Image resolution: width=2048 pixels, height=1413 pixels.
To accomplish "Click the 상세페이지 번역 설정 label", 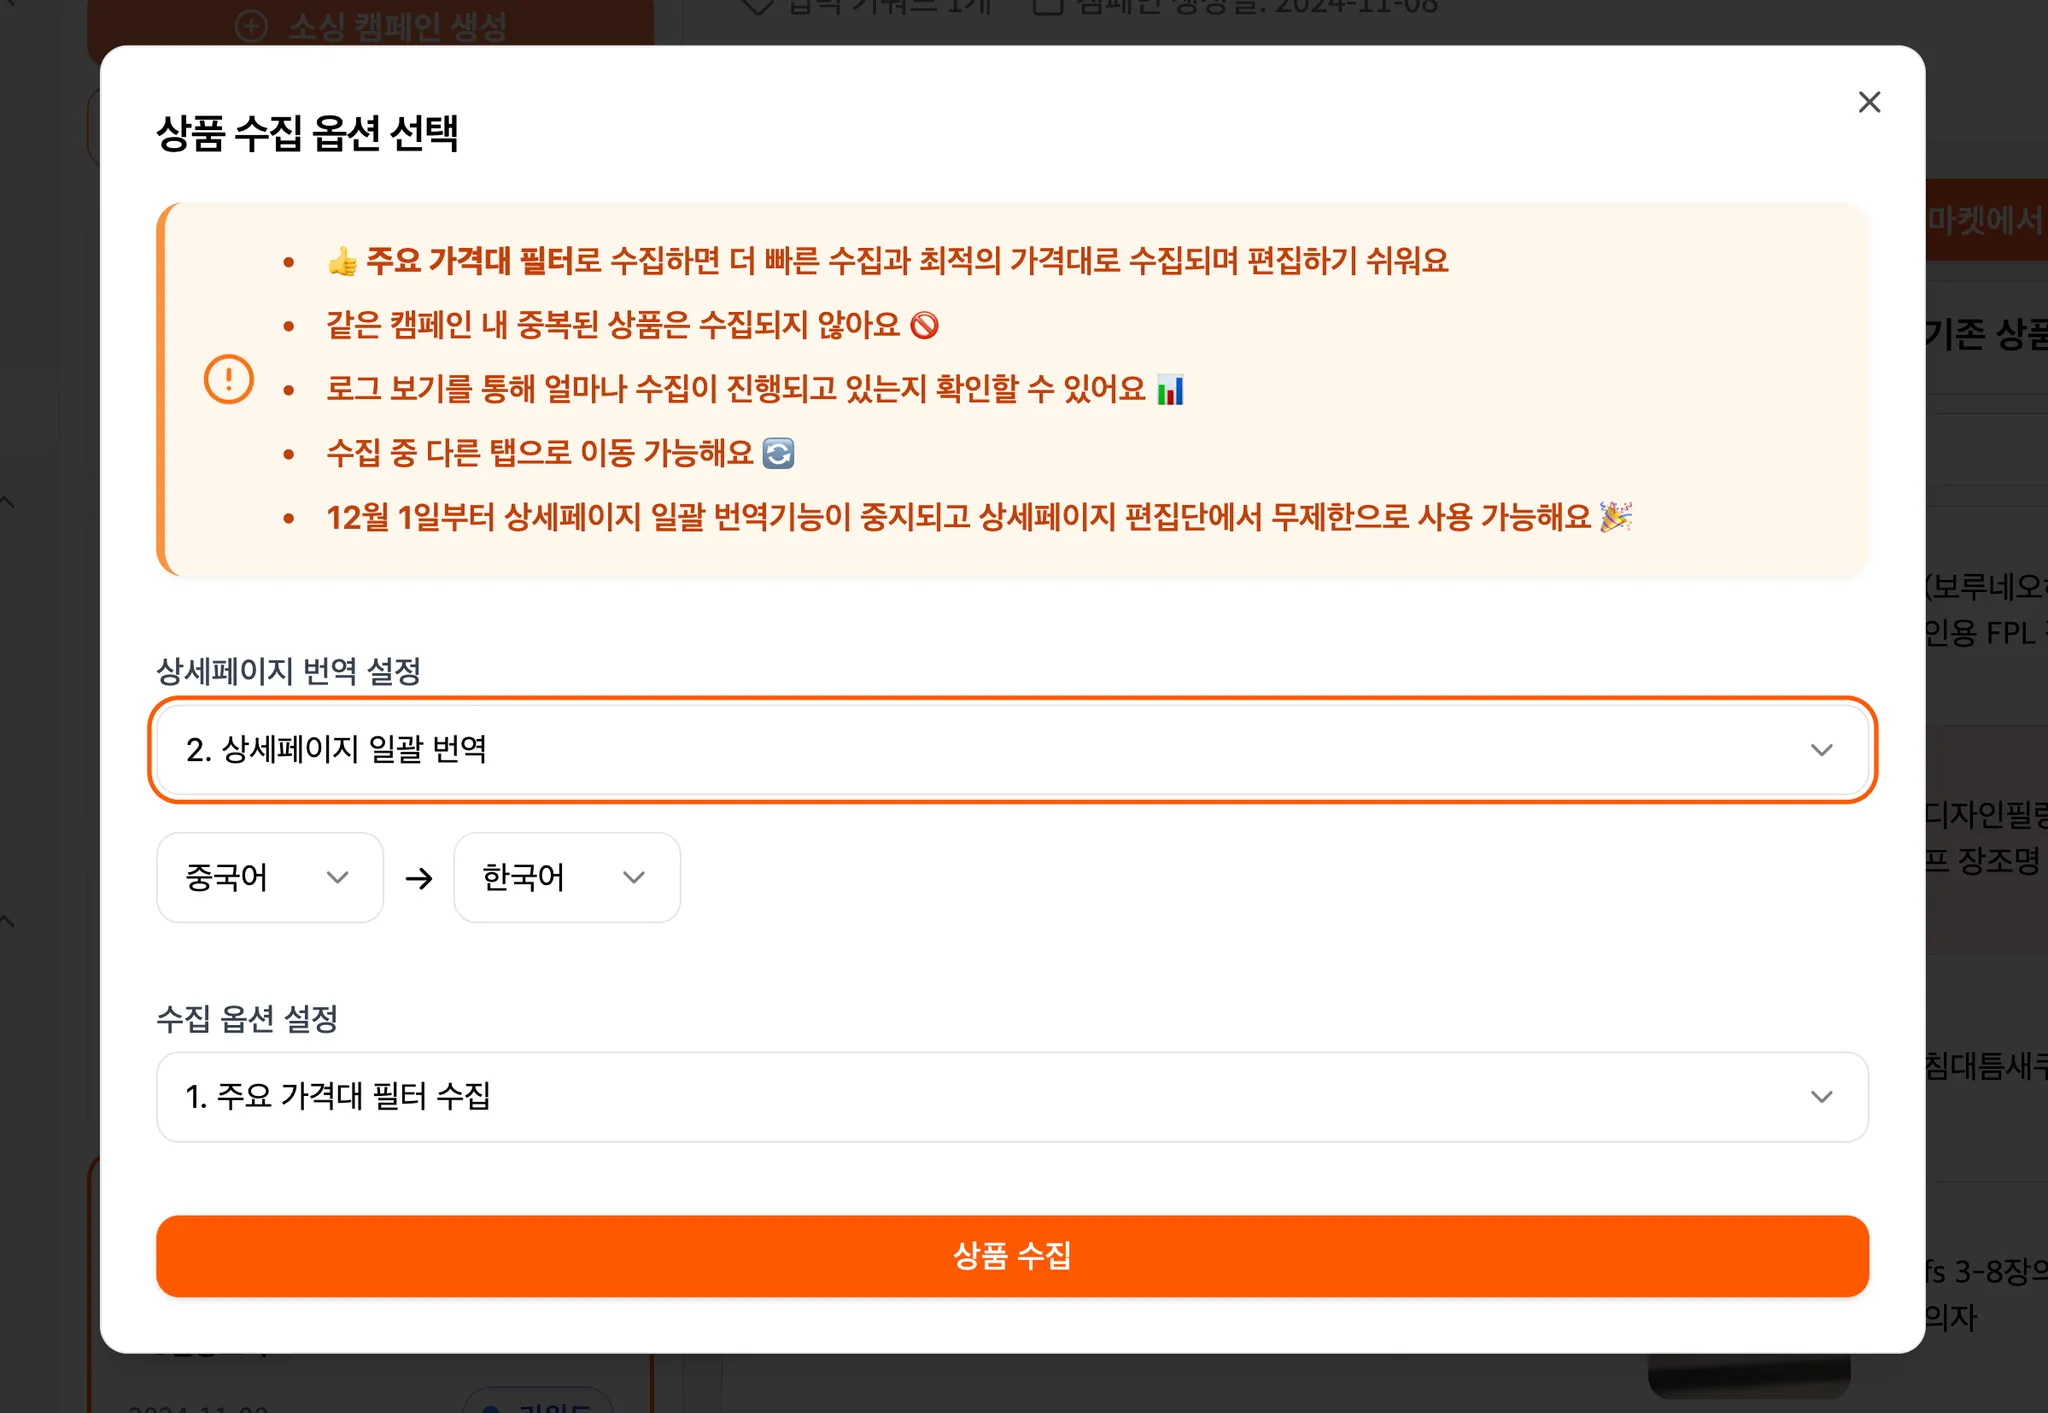I will coord(288,671).
